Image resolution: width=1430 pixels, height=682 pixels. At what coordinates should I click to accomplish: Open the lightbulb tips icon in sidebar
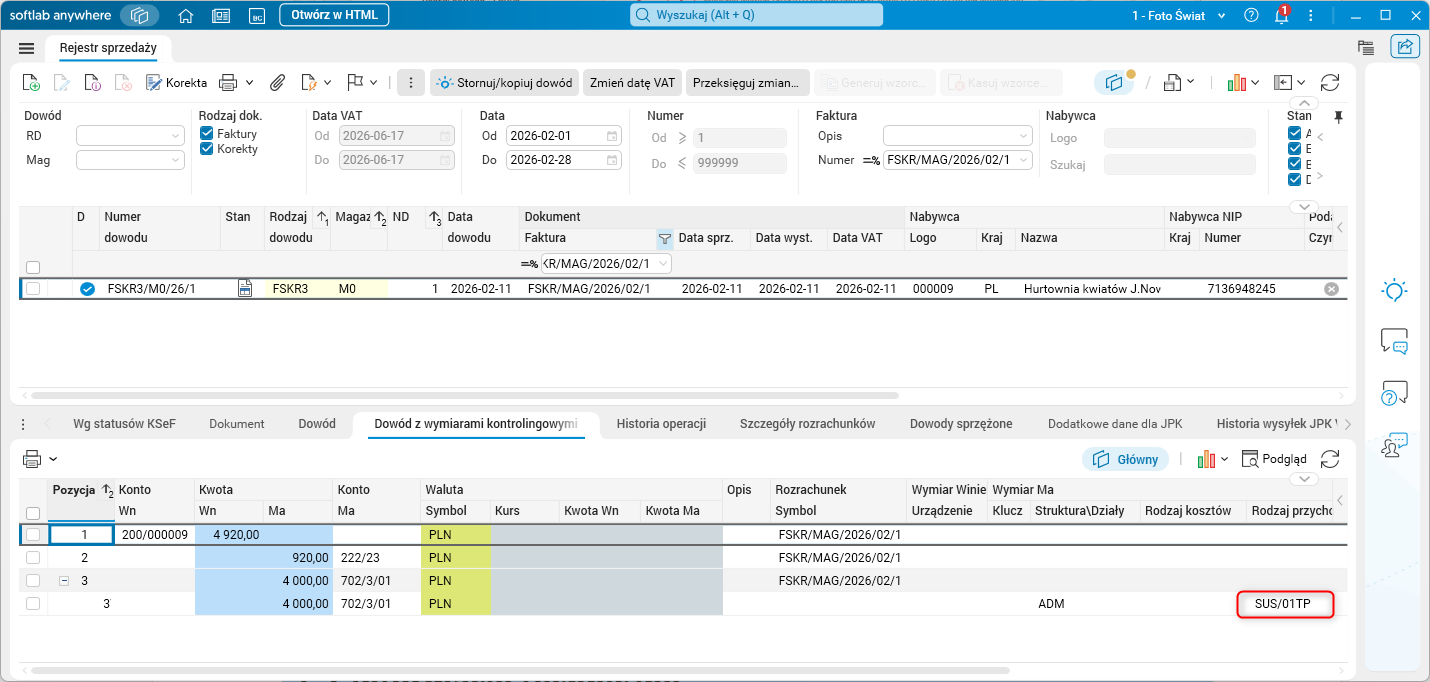coord(1394,291)
